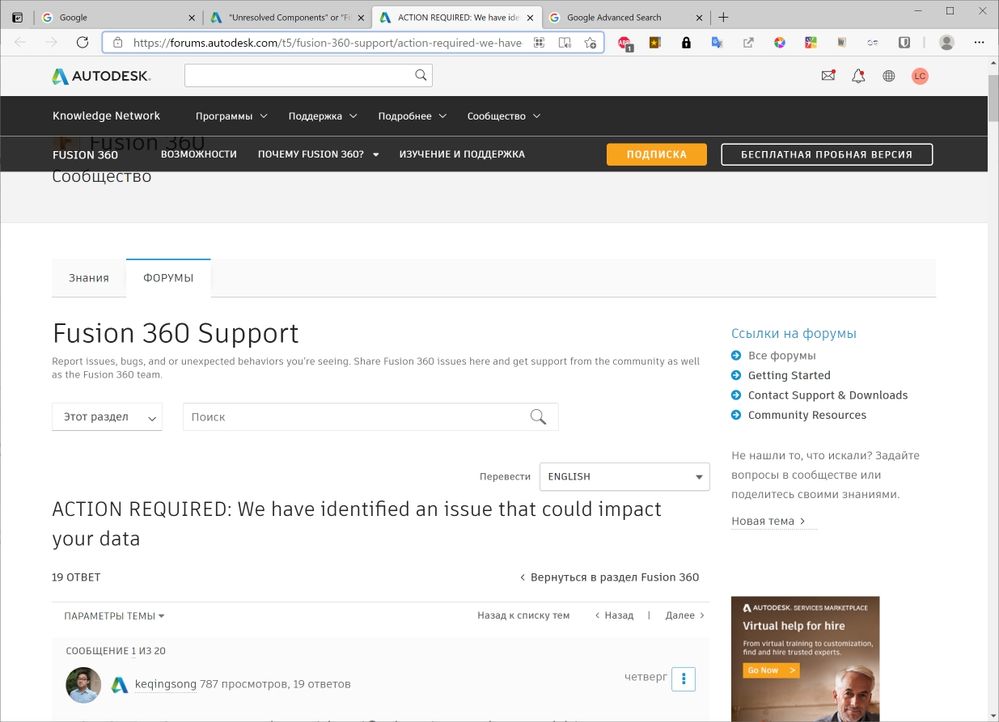The height and width of the screenshot is (722, 999).
Task: Click the gold star bookmark extension icon
Action: (655, 43)
